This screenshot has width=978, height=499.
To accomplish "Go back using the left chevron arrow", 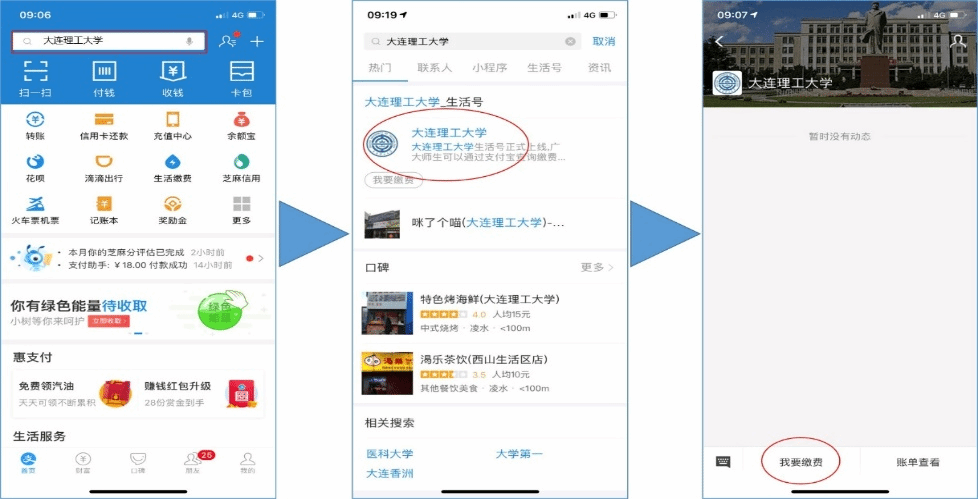I will 719,41.
